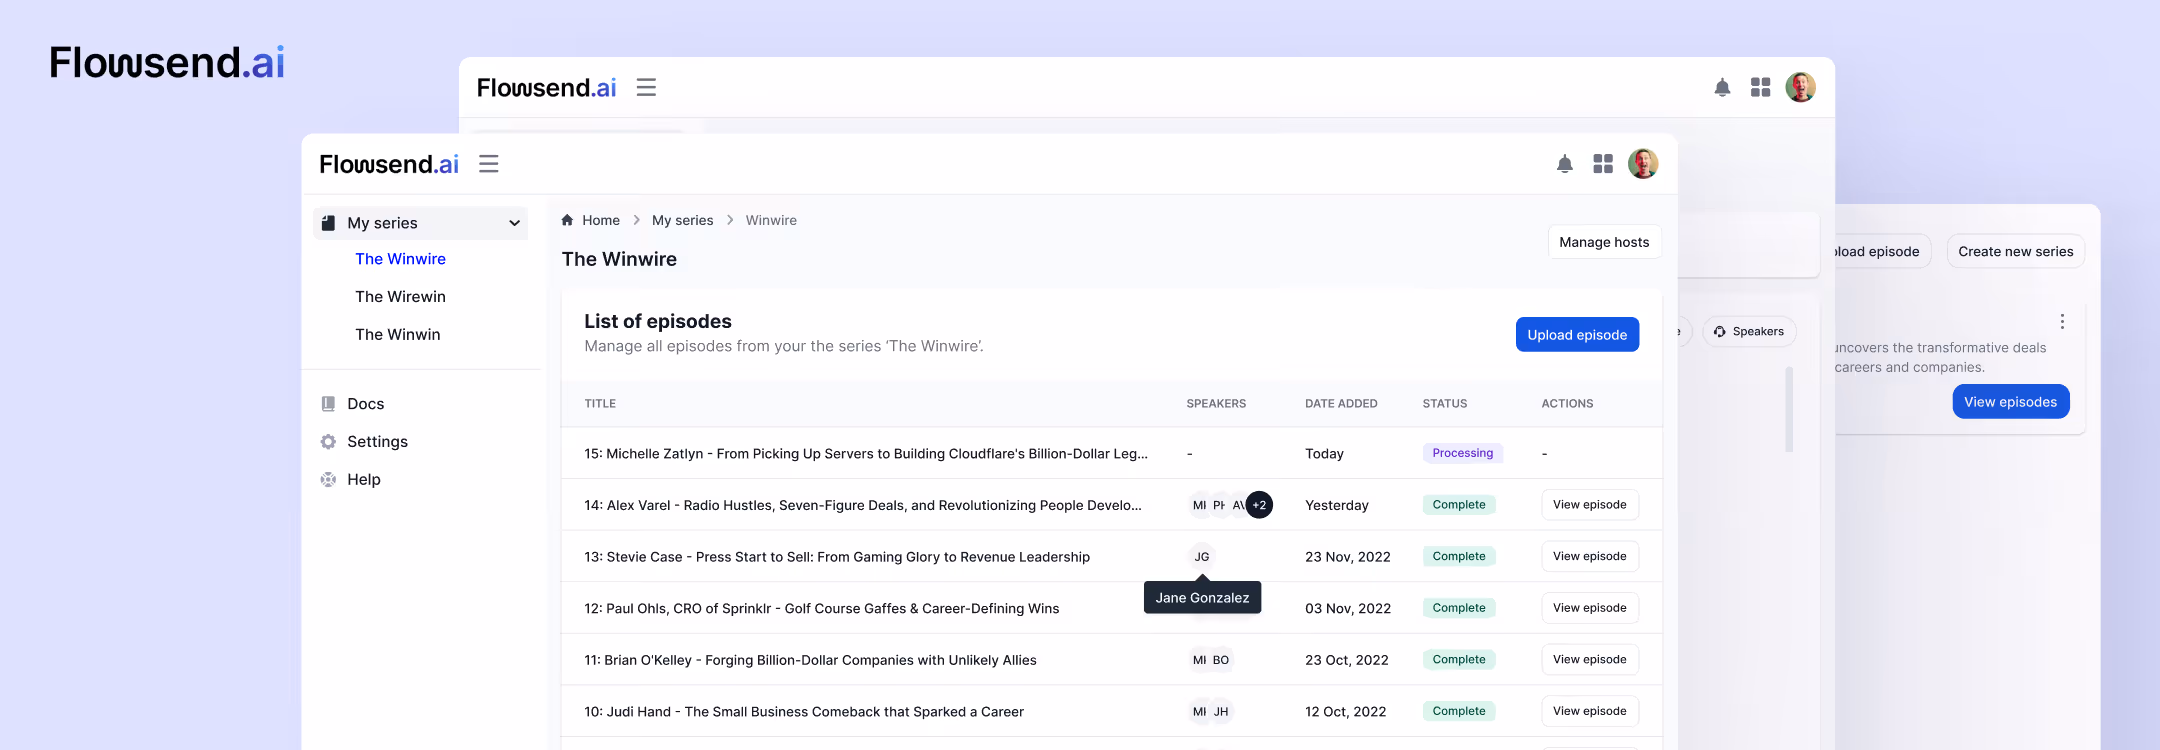
Task: Click BO speaker avatar on episode 11
Action: tap(1221, 660)
